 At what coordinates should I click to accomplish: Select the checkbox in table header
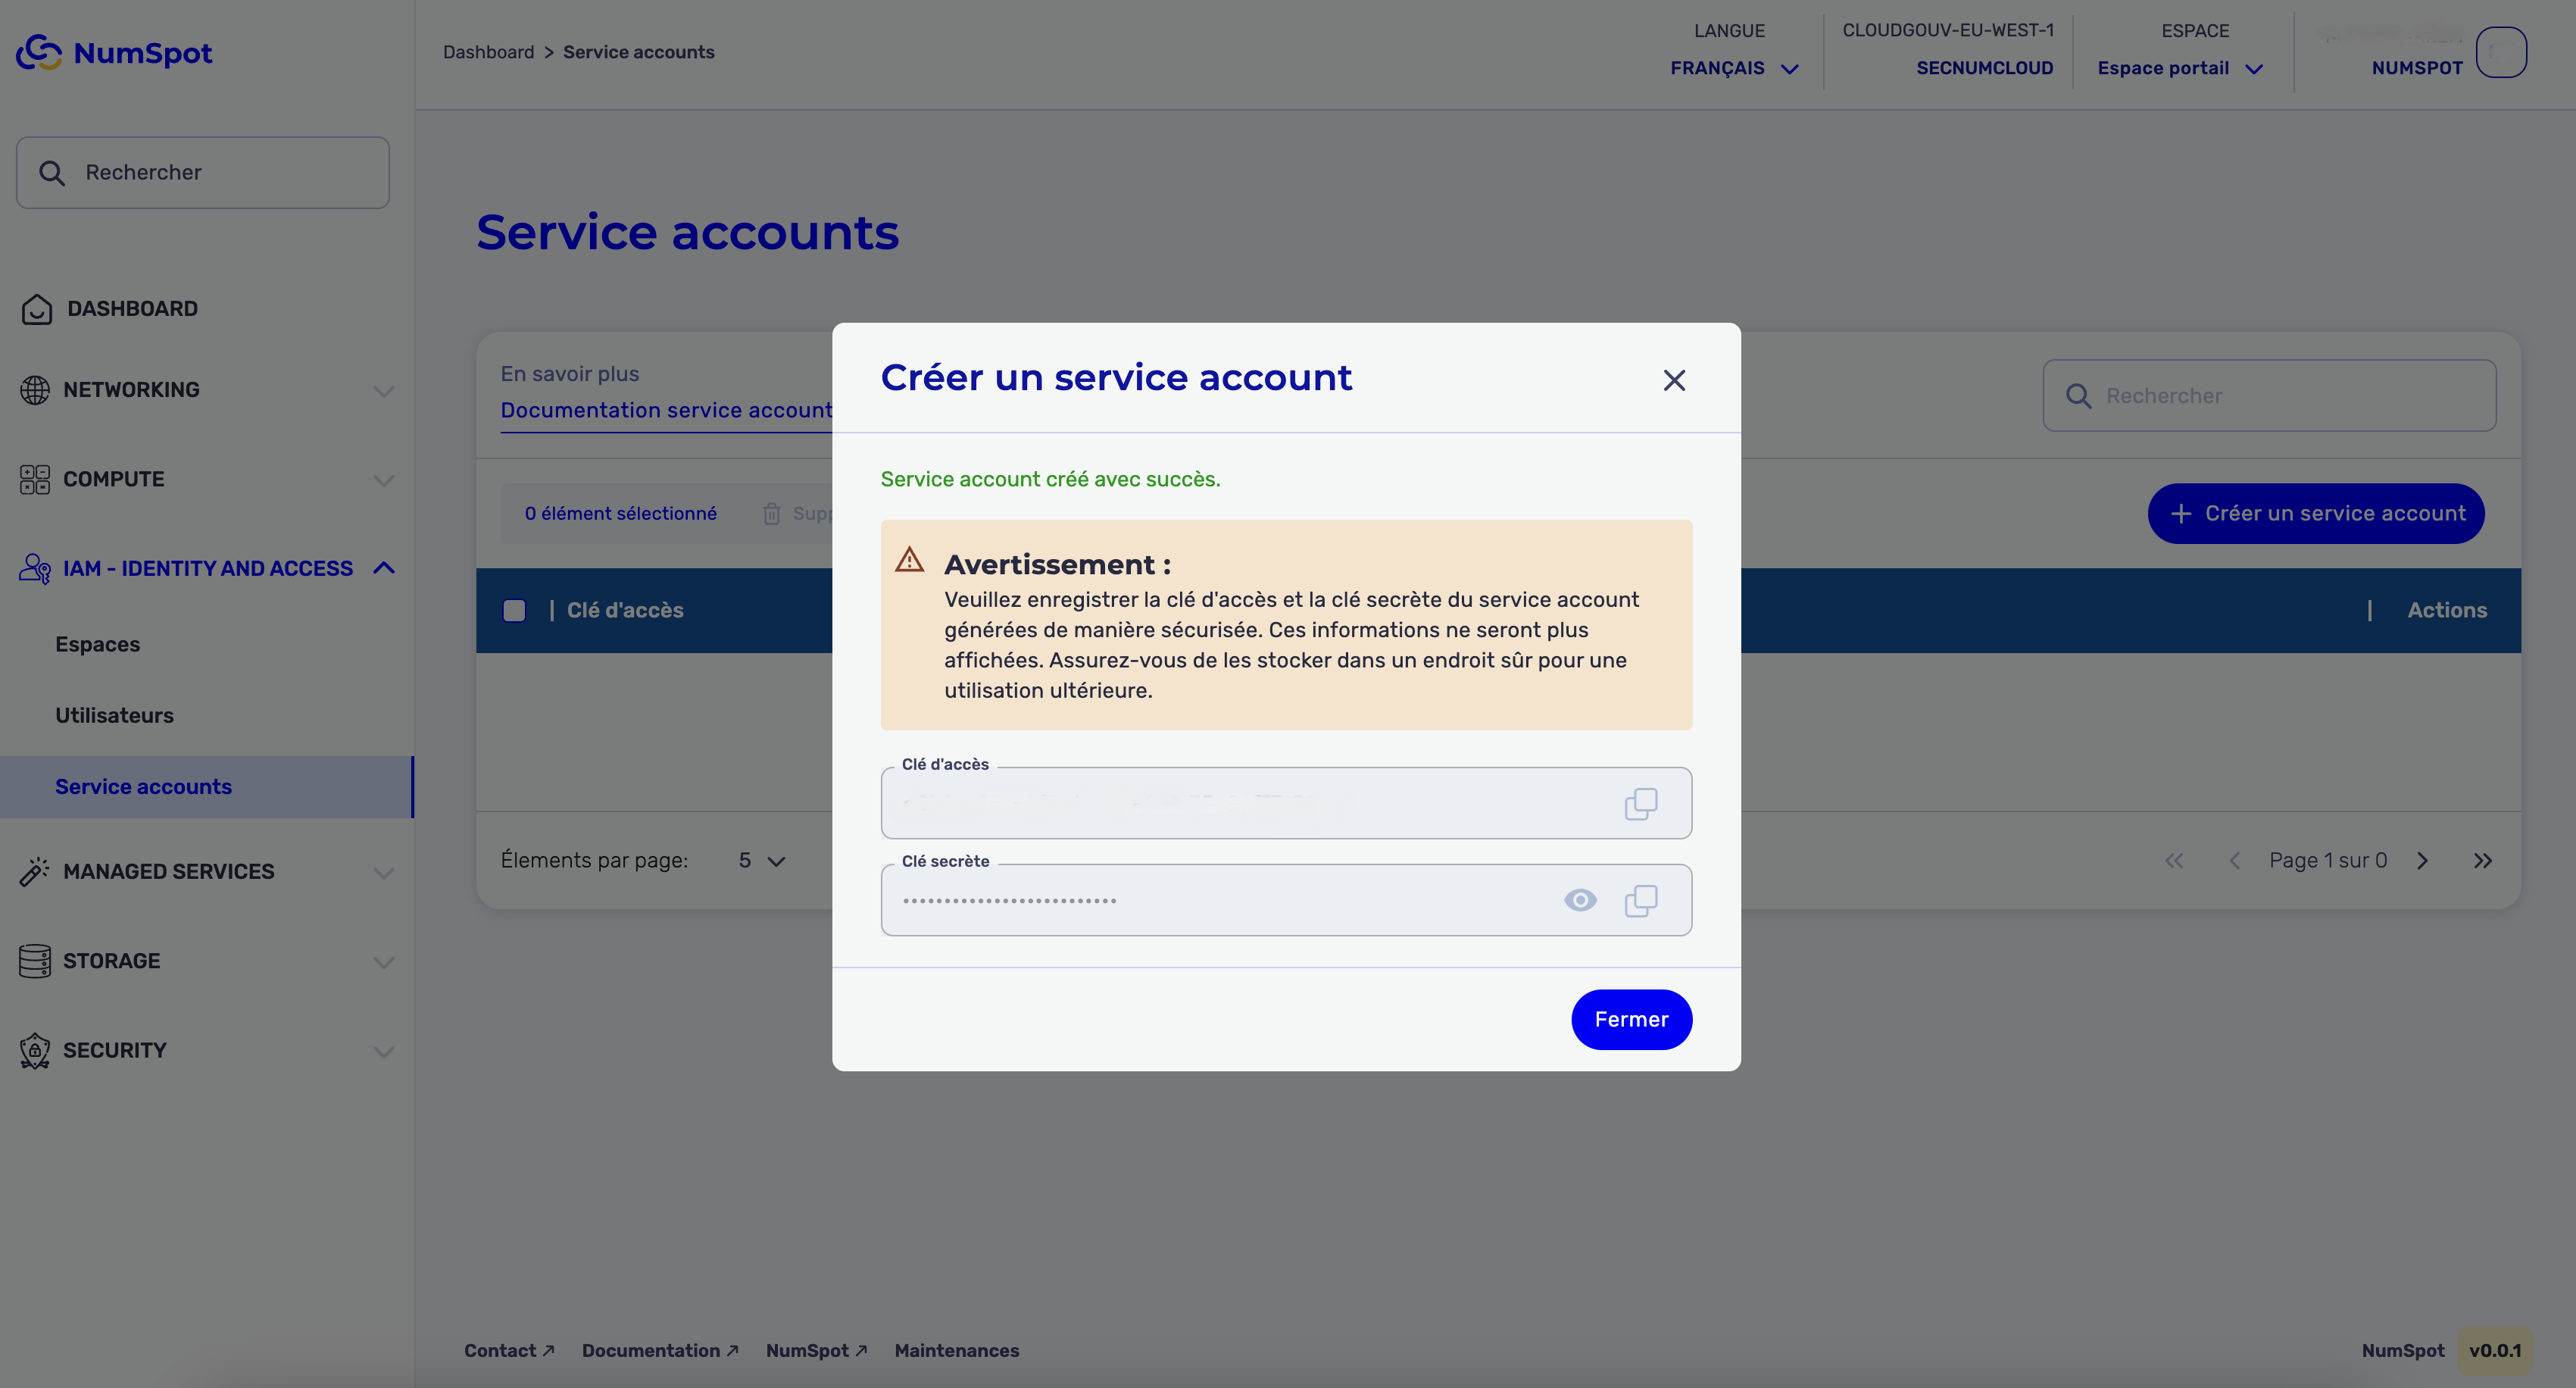(513, 610)
